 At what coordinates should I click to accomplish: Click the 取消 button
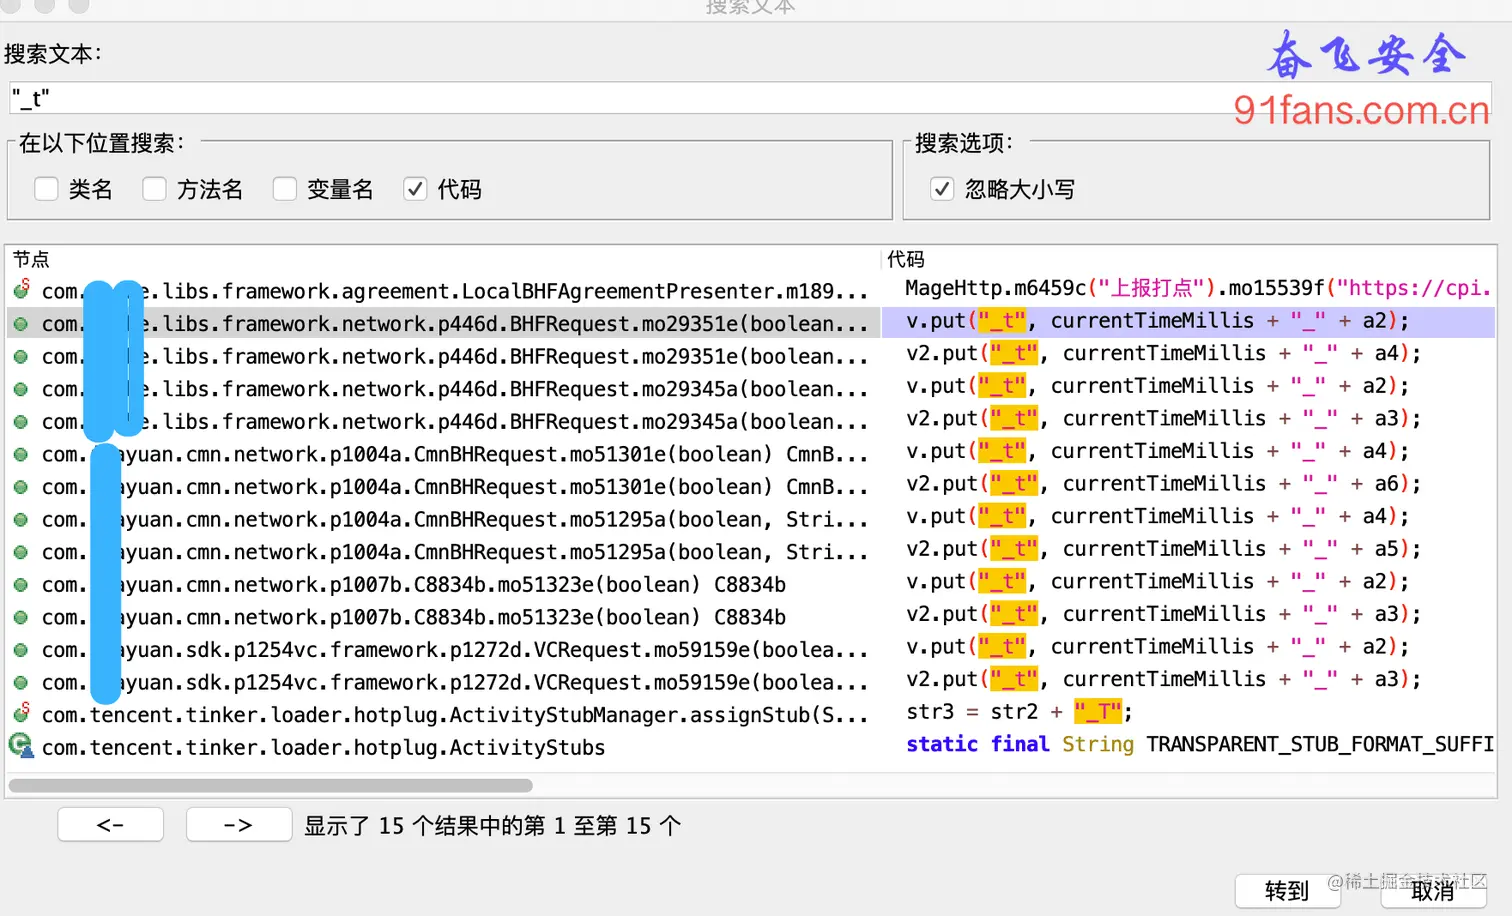coord(1433,891)
